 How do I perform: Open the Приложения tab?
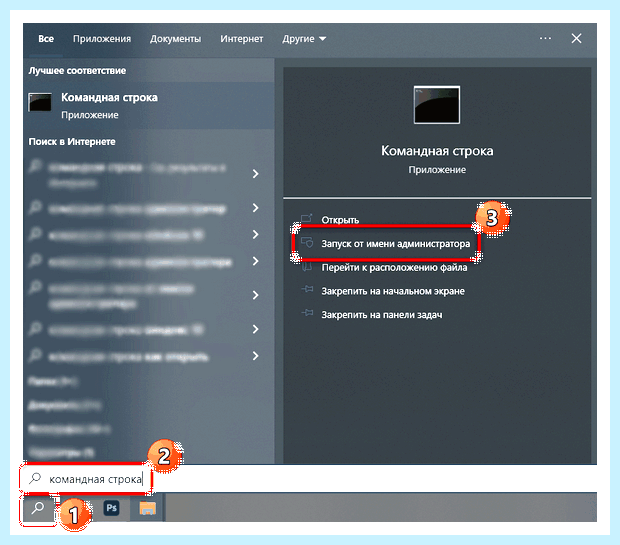pyautogui.click(x=102, y=39)
